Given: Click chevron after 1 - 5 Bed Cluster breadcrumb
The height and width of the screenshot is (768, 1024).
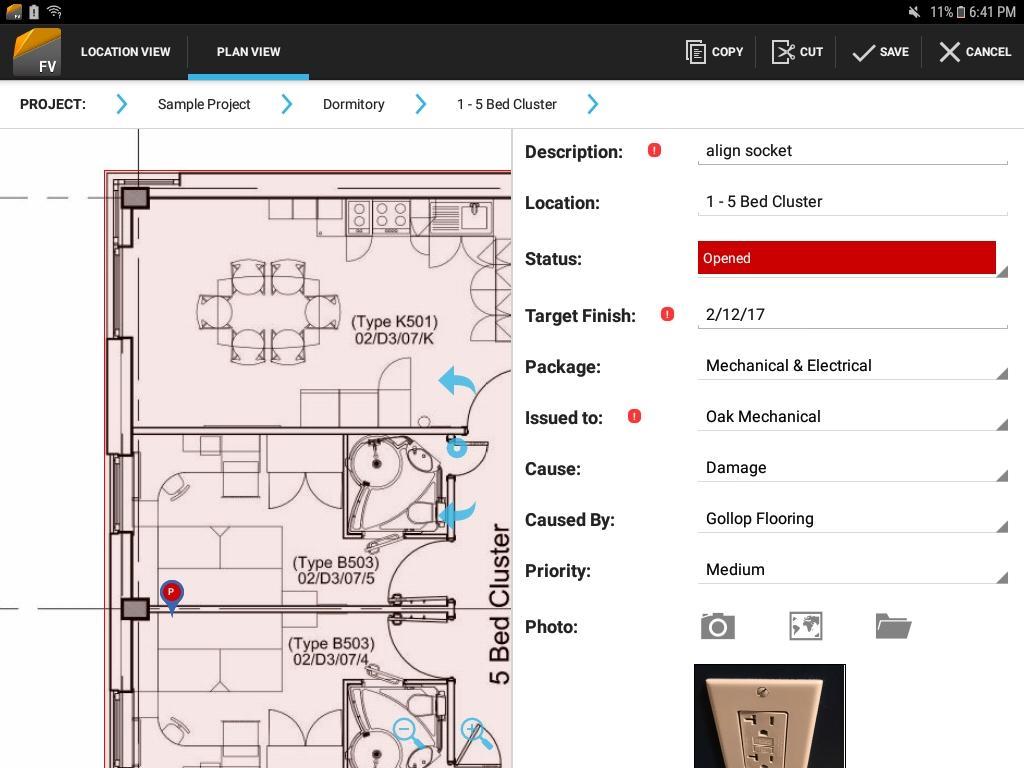Looking at the screenshot, I should pos(592,104).
